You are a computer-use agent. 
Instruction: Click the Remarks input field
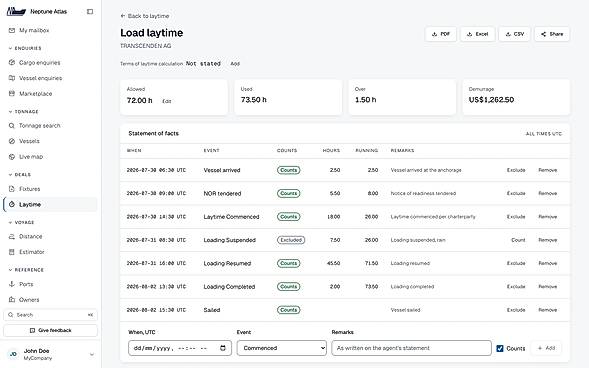411,348
